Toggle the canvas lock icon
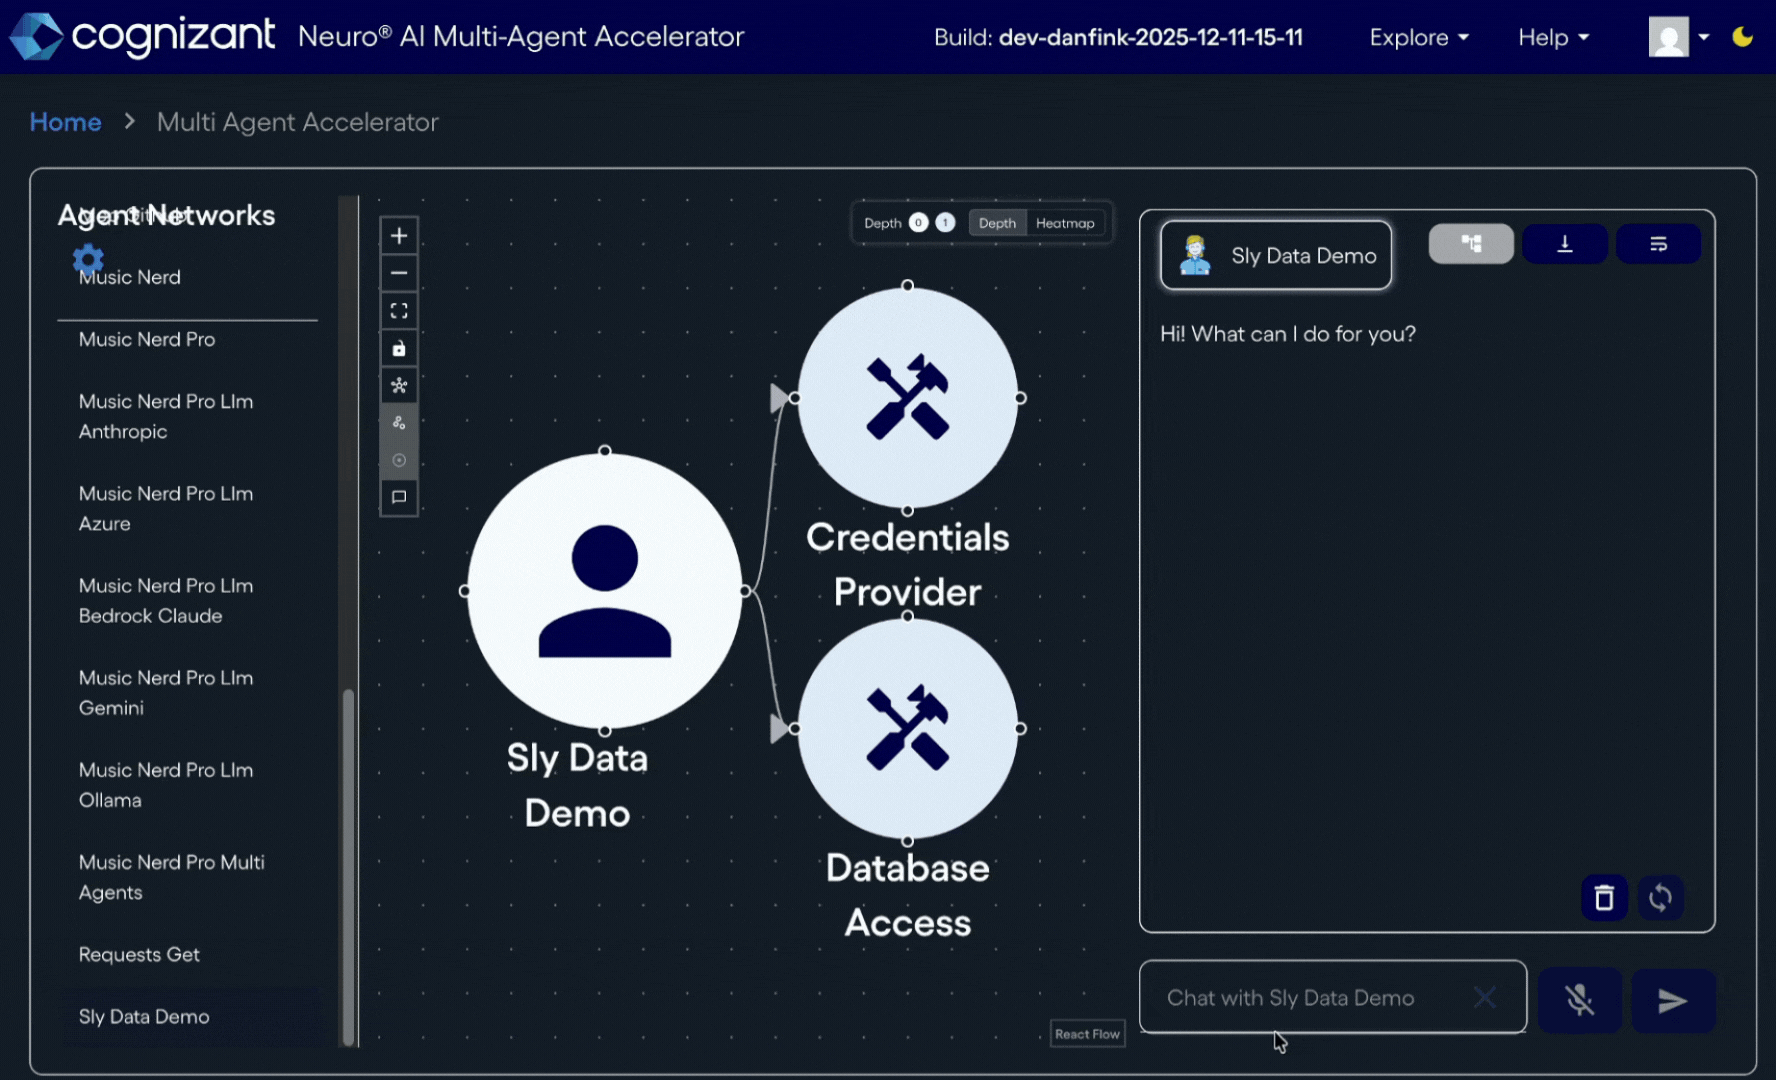Viewport: 1776px width, 1080px height. pyautogui.click(x=399, y=348)
